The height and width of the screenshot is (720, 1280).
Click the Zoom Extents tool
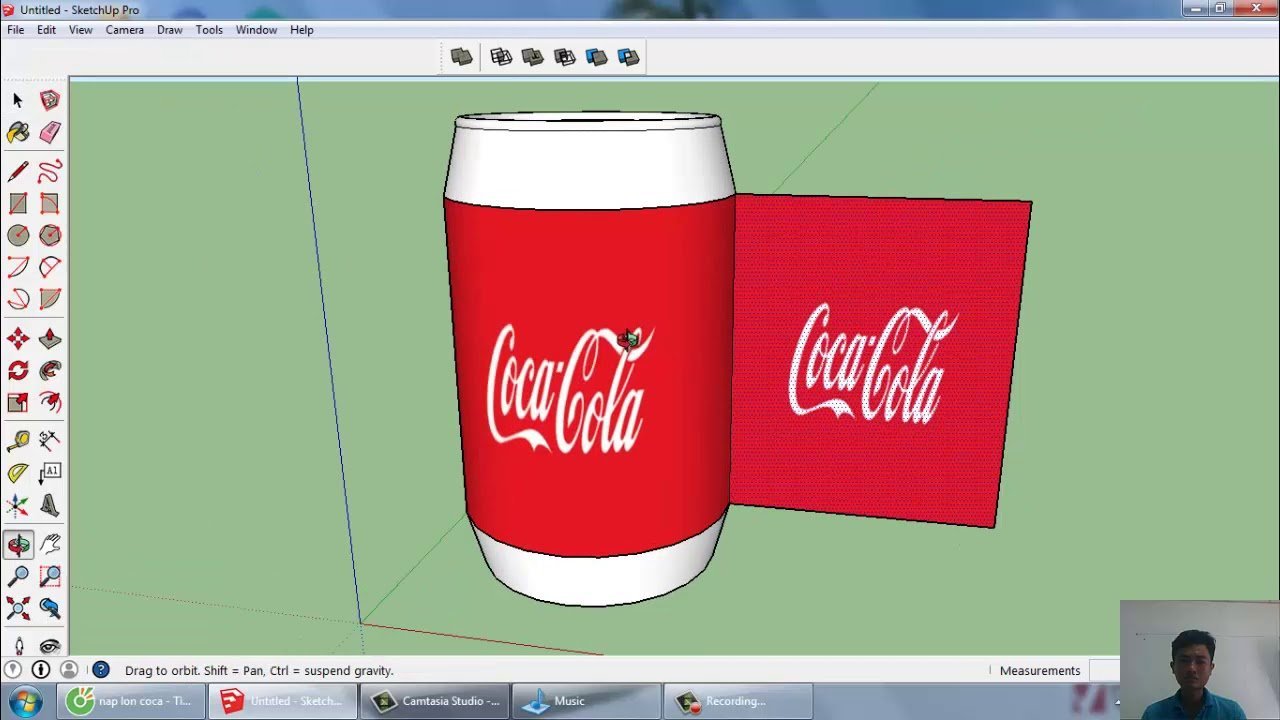18,608
